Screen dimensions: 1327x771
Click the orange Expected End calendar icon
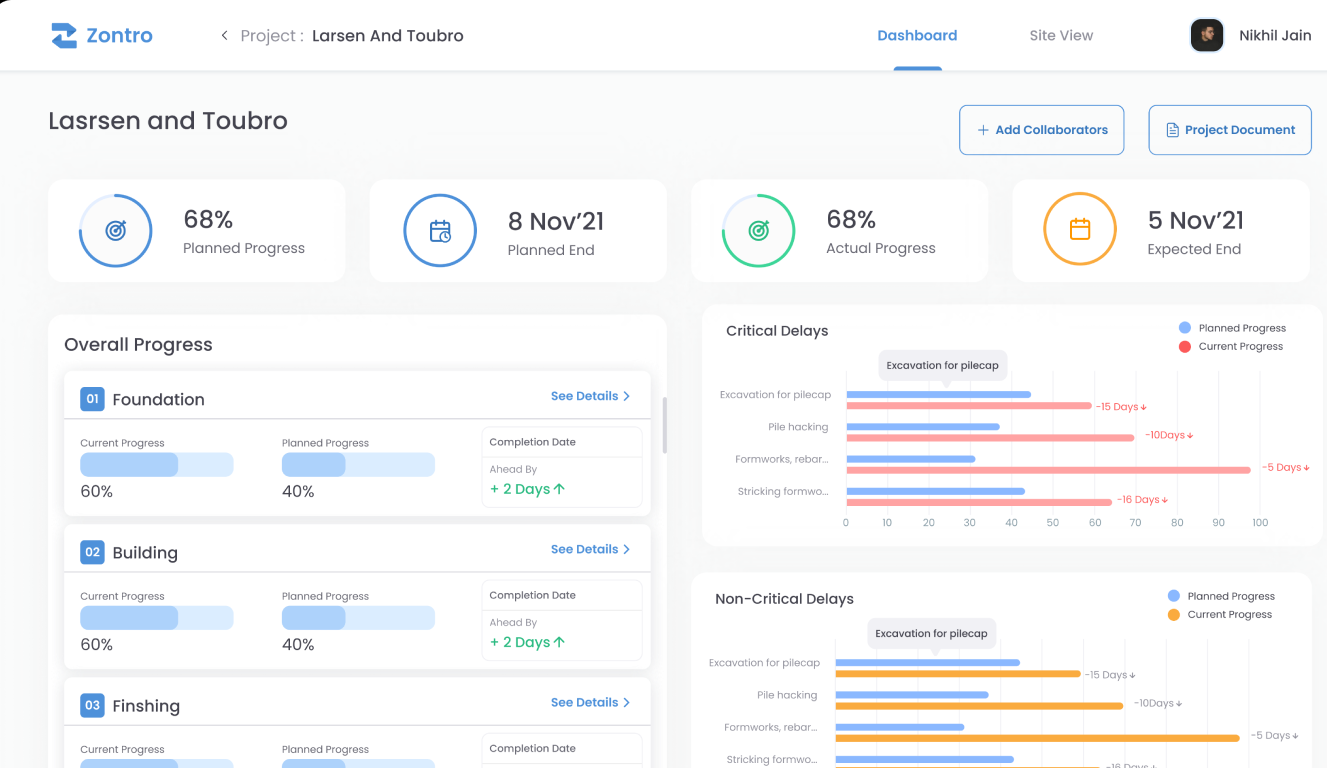click(1080, 230)
